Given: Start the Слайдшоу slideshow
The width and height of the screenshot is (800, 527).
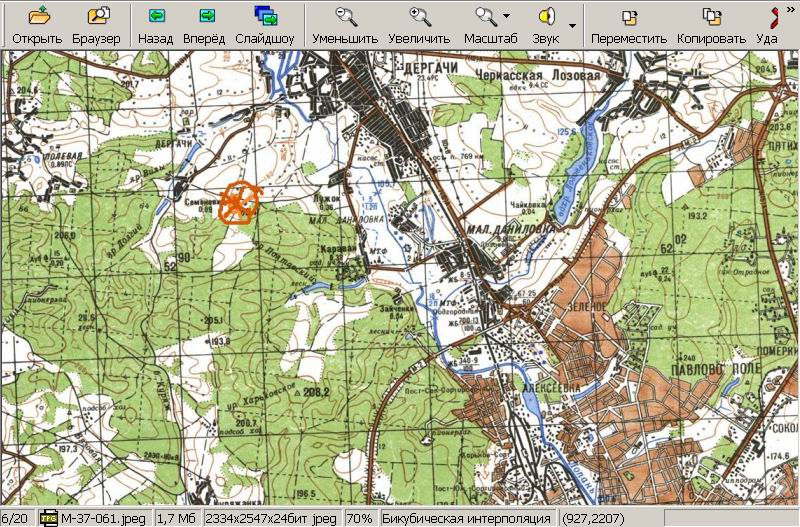Looking at the screenshot, I should 265,17.
